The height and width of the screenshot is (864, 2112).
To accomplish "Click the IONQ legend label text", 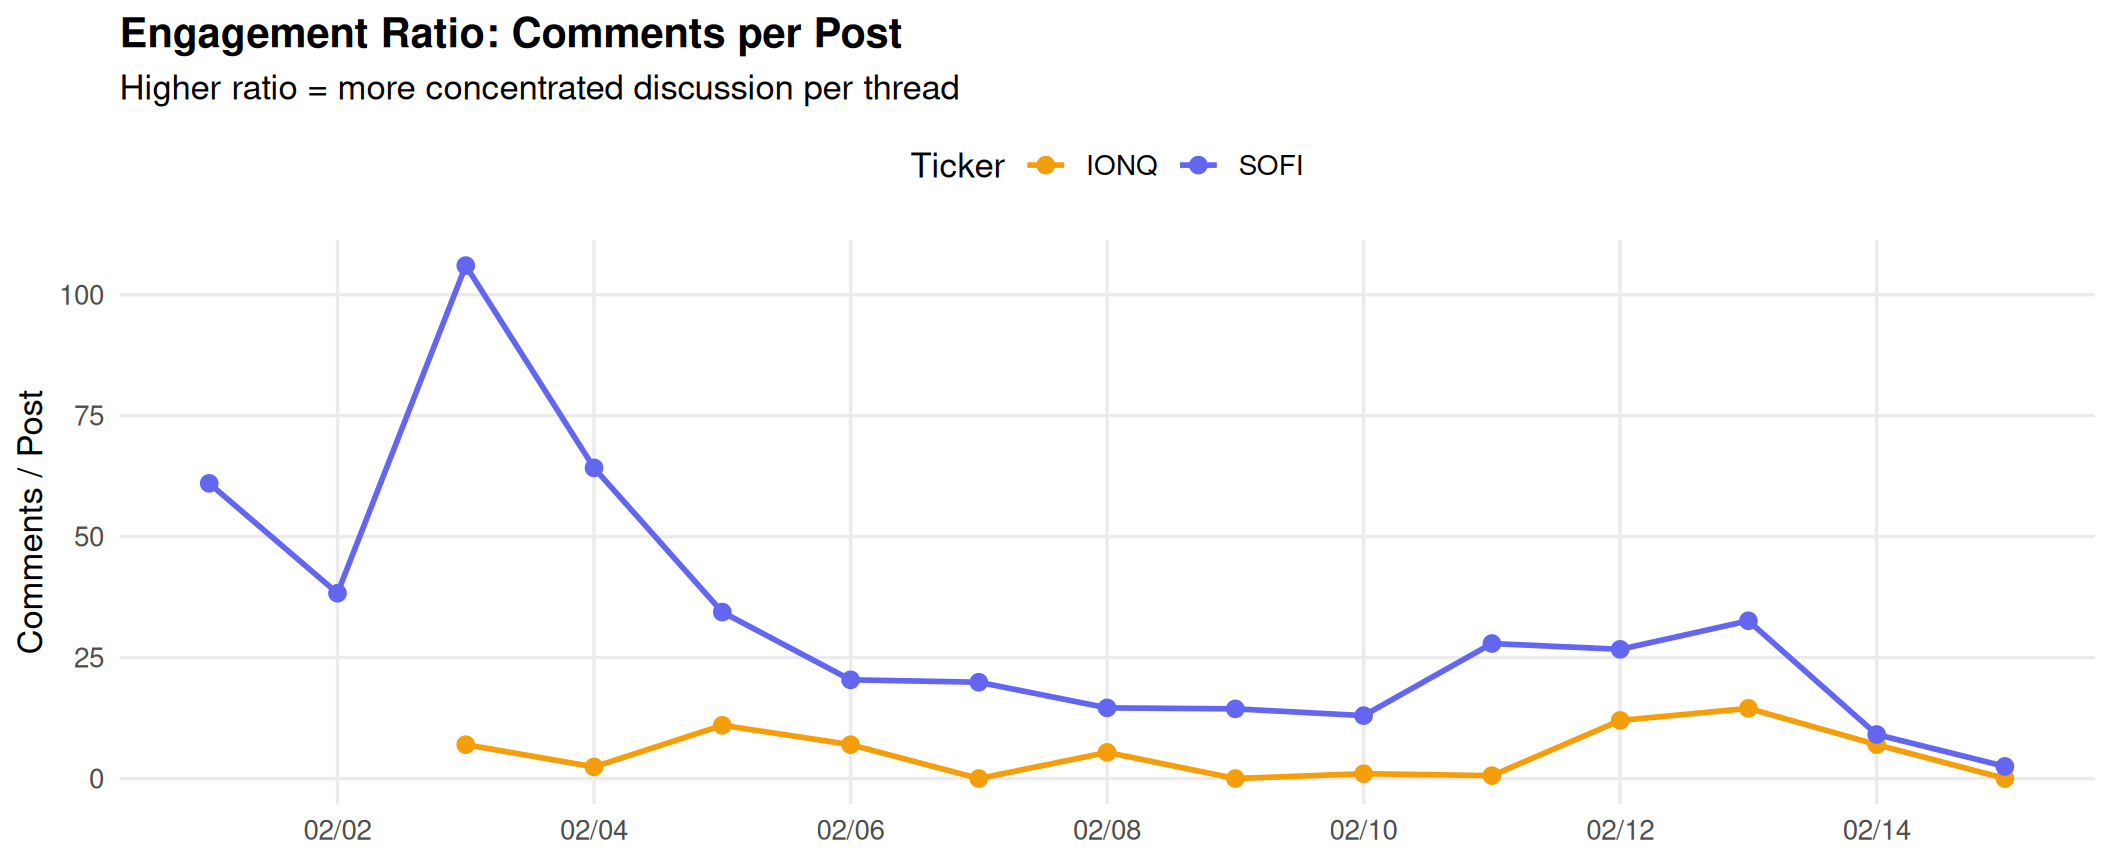I will tap(1121, 166).
